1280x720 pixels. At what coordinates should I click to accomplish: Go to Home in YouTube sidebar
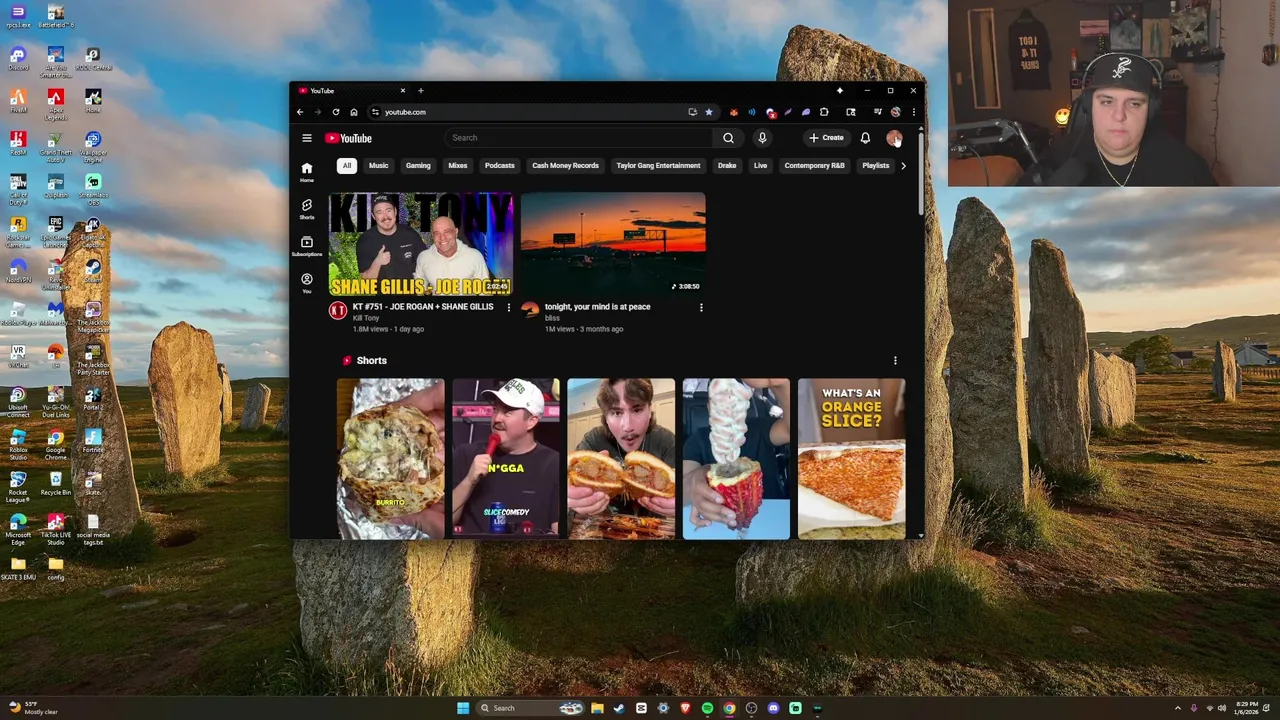(307, 172)
